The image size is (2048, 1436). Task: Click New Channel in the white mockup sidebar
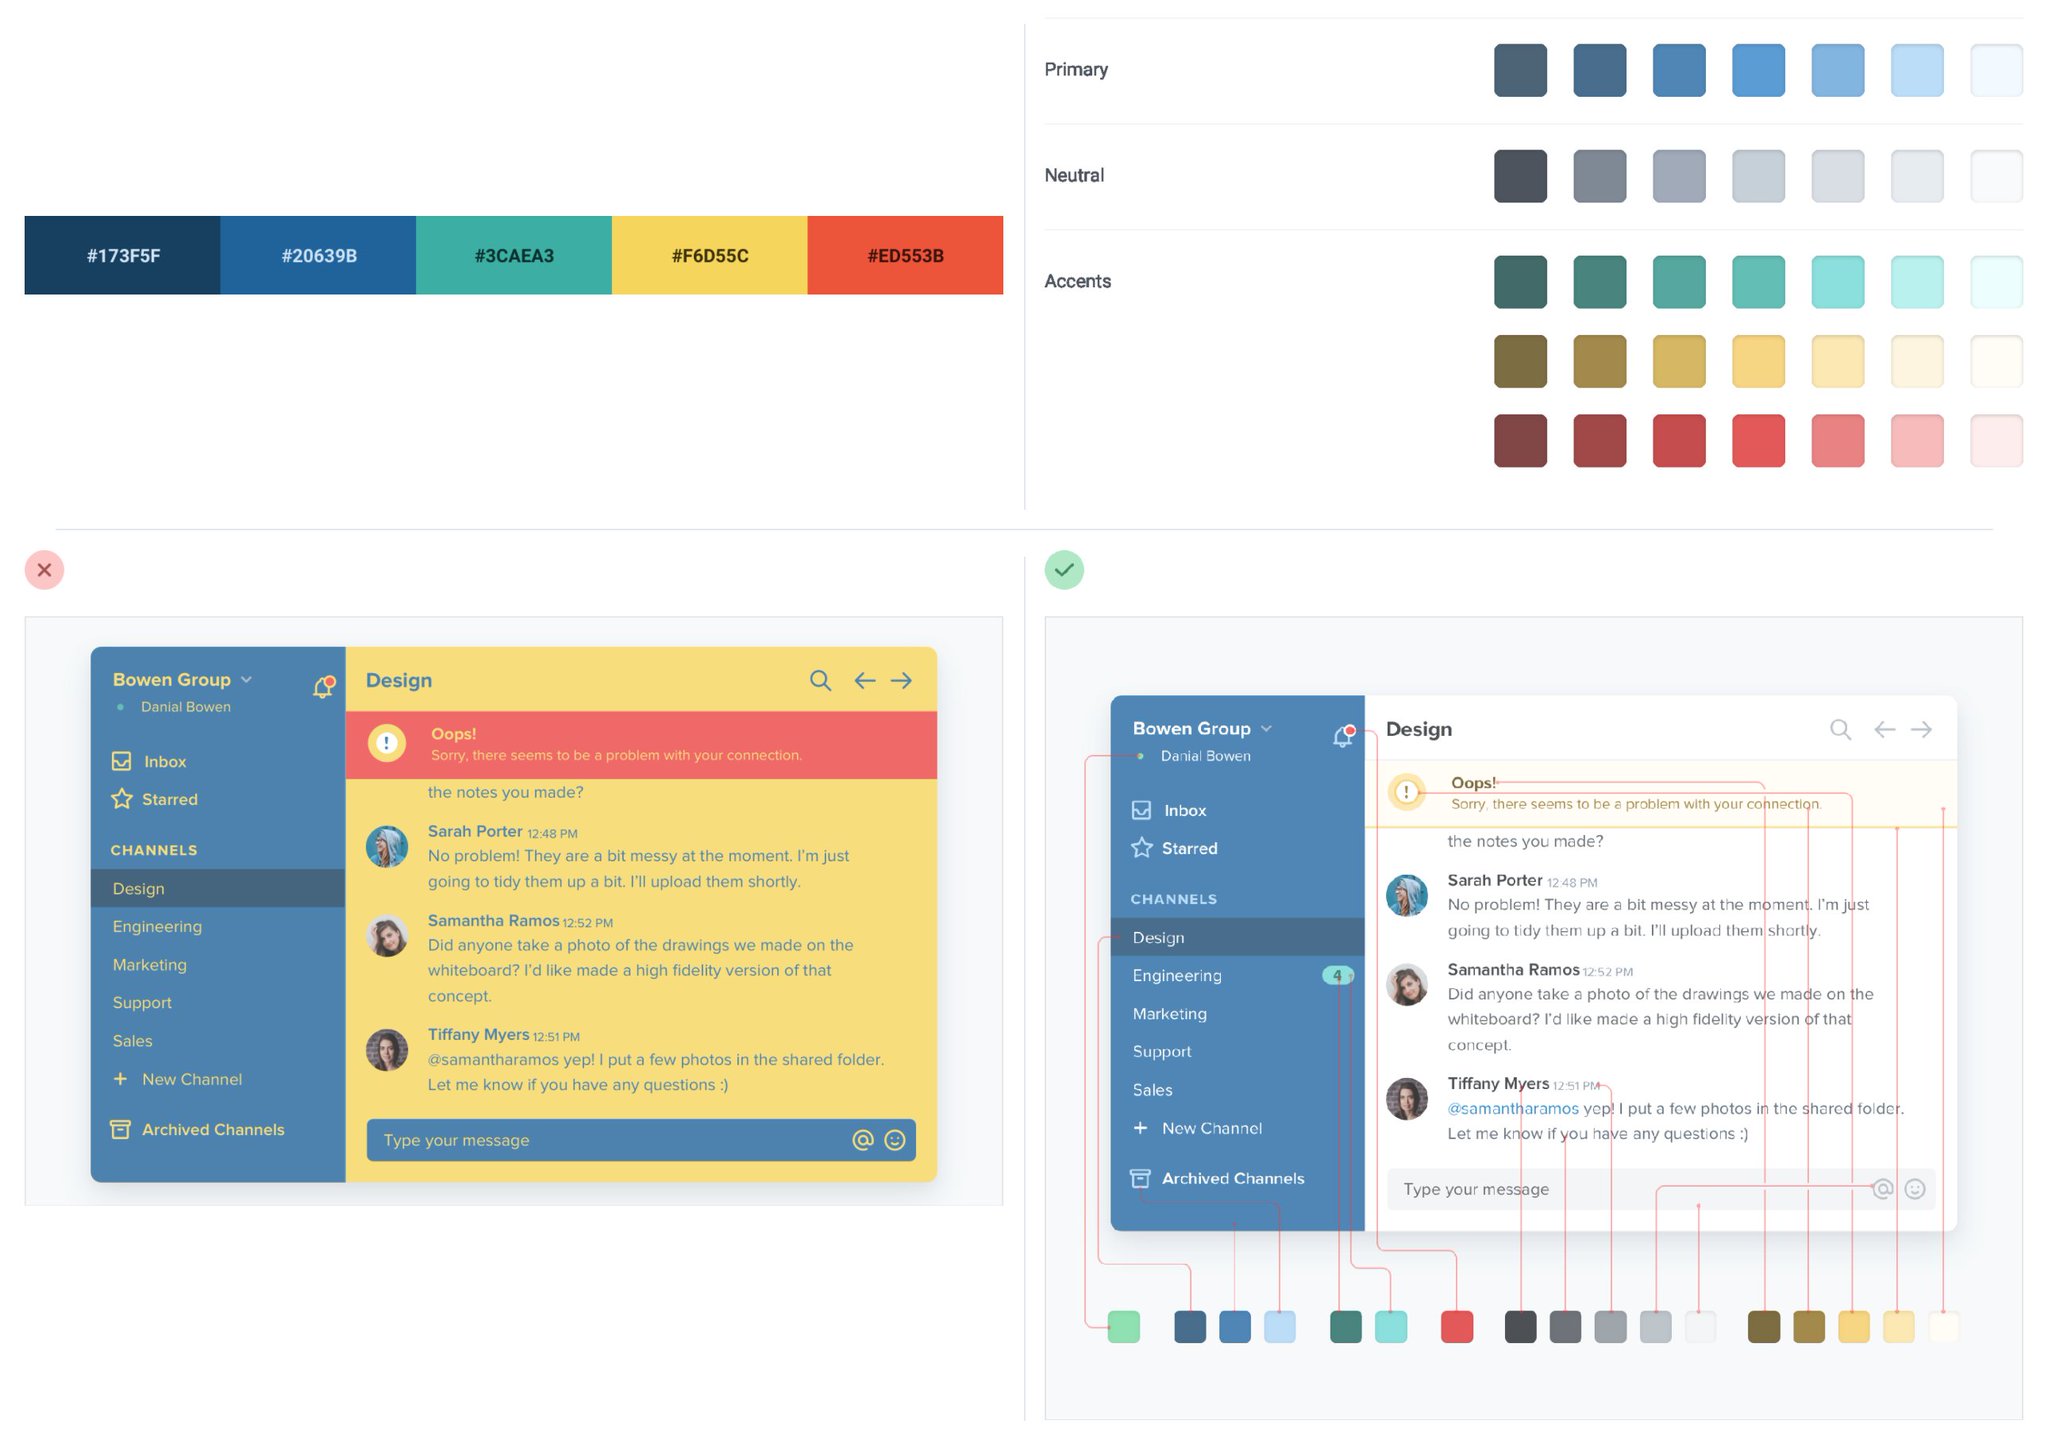point(1198,1129)
